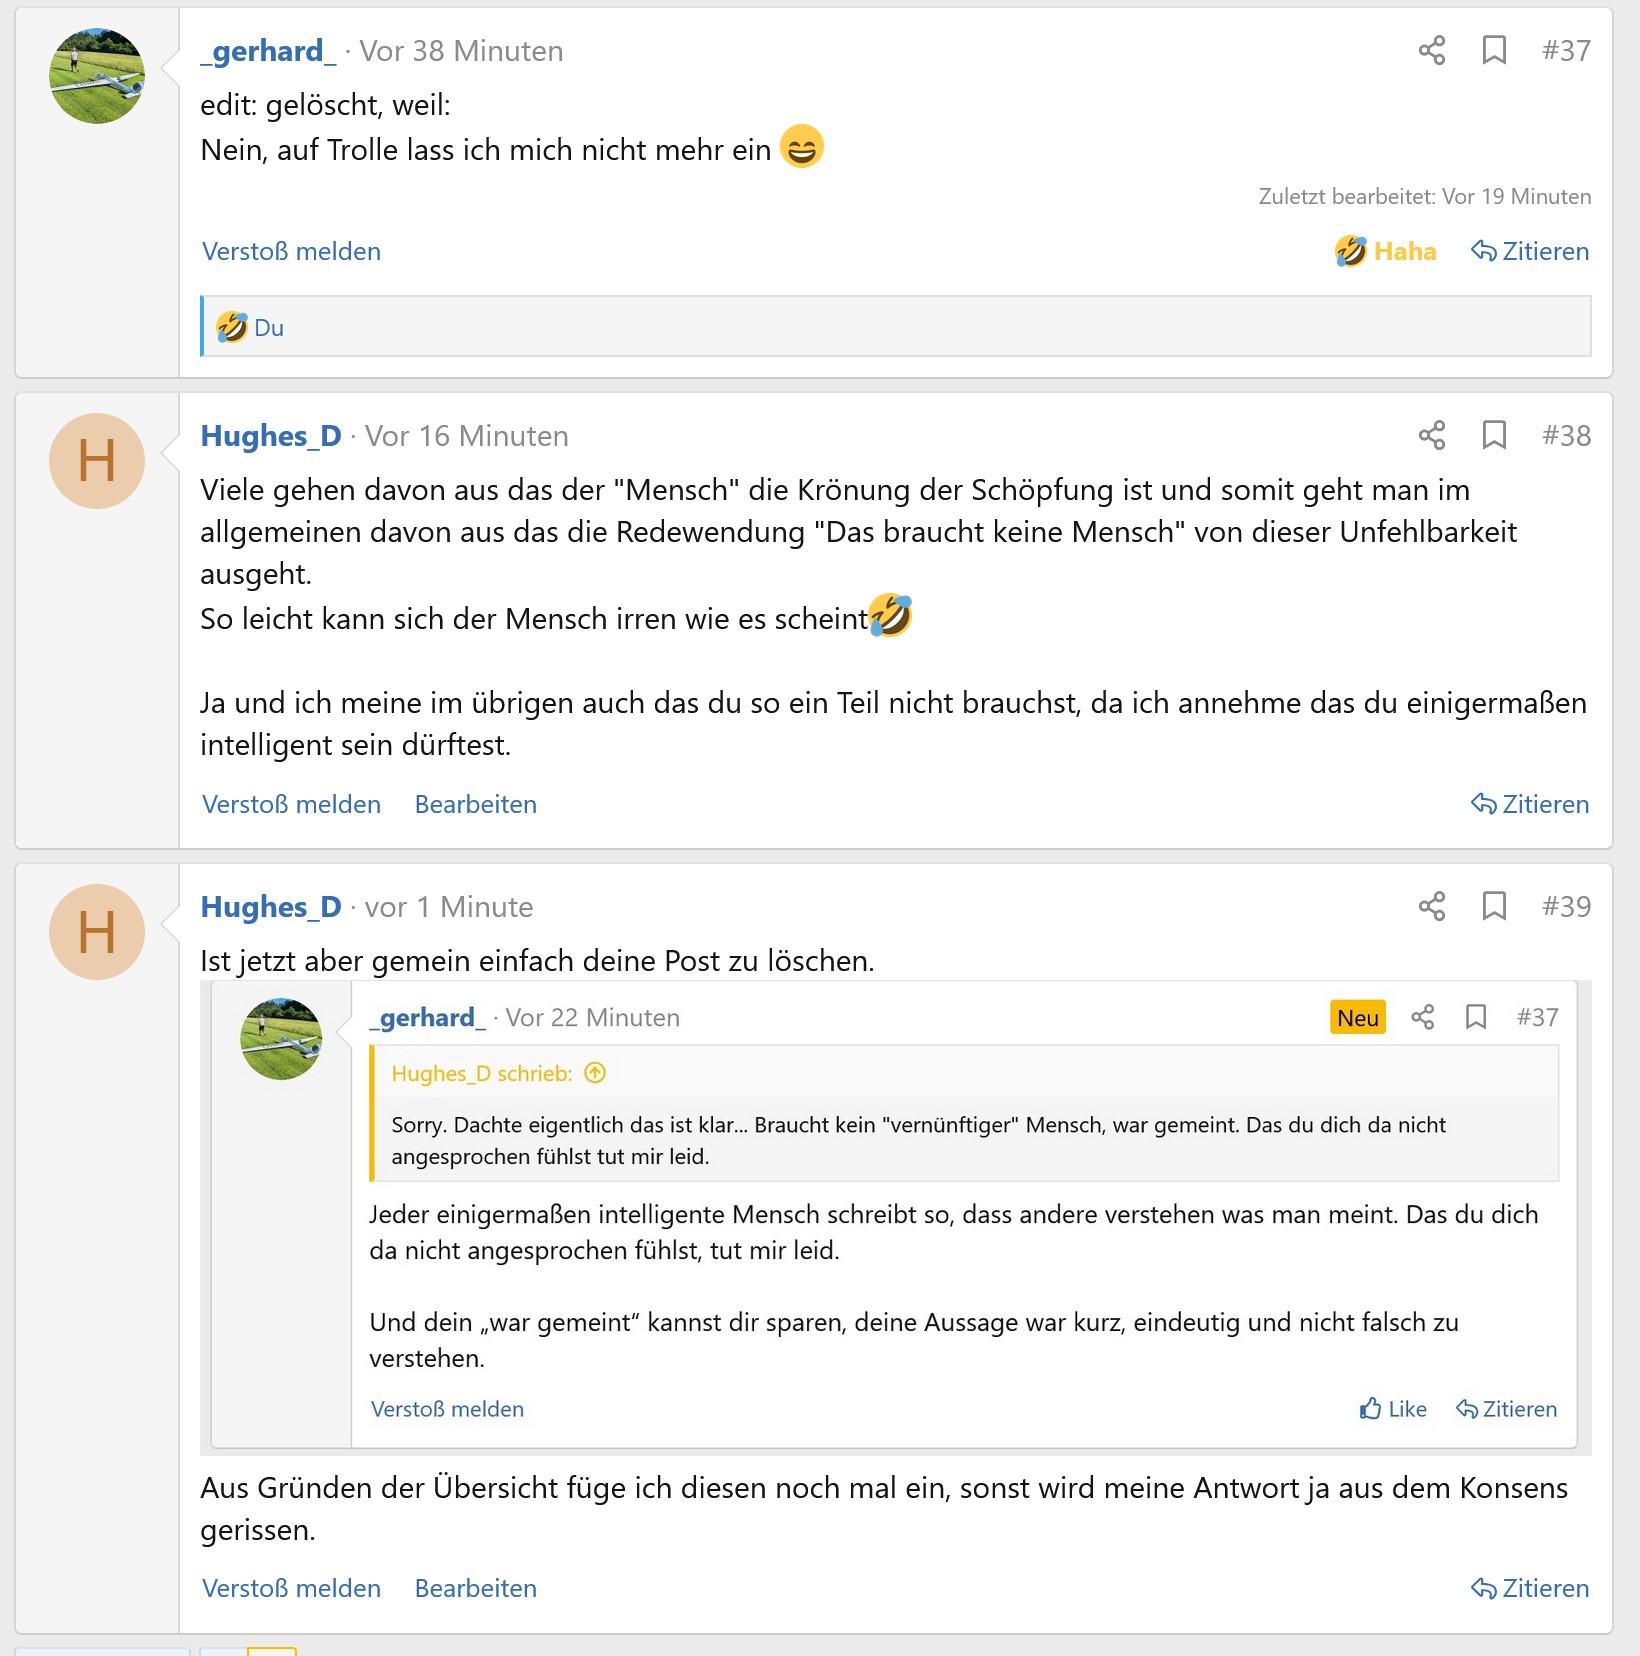Share post #39
Image resolution: width=1640 pixels, height=1656 pixels.
(x=1431, y=906)
